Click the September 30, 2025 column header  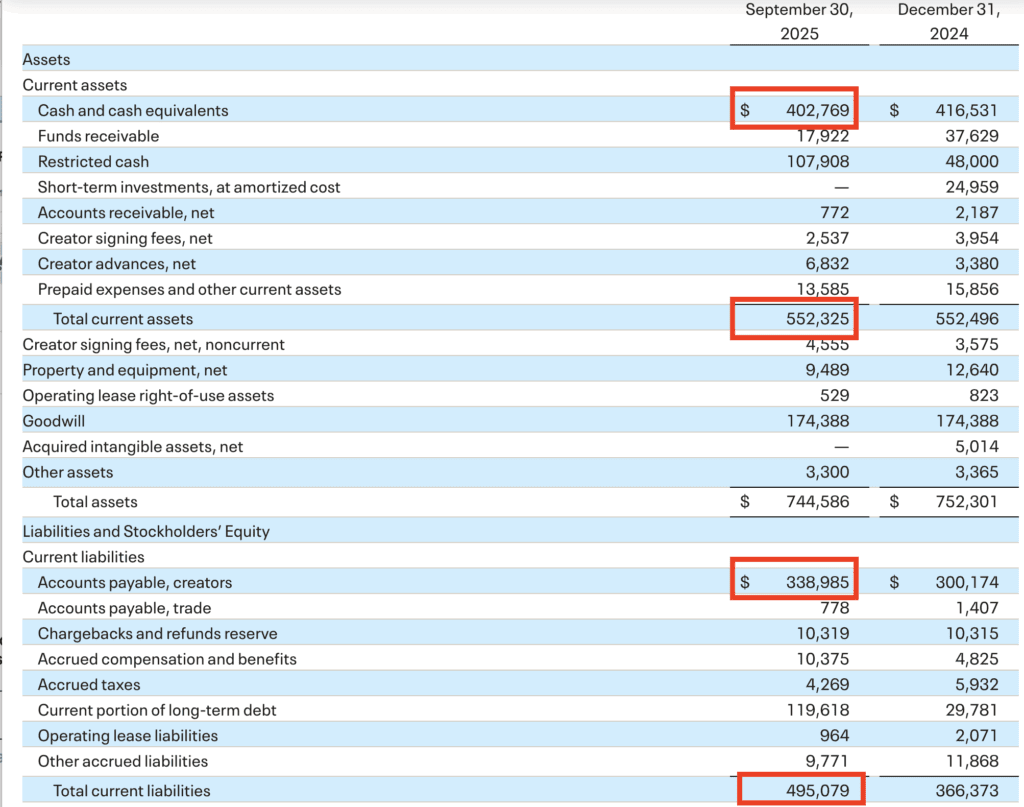[x=798, y=22]
